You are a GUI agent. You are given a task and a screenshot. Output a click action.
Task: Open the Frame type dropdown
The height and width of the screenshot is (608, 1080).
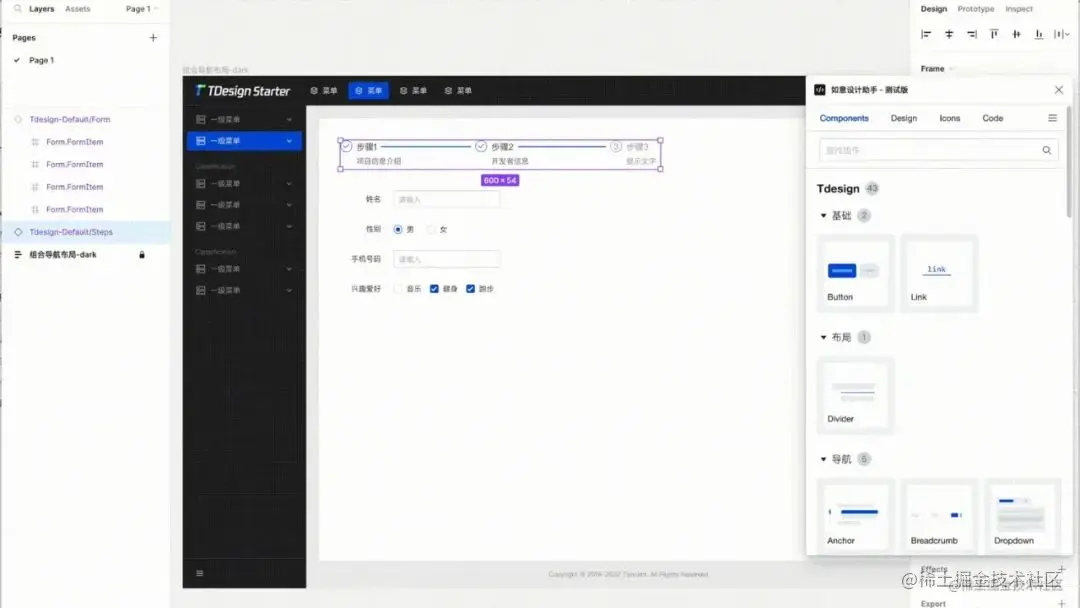point(938,69)
